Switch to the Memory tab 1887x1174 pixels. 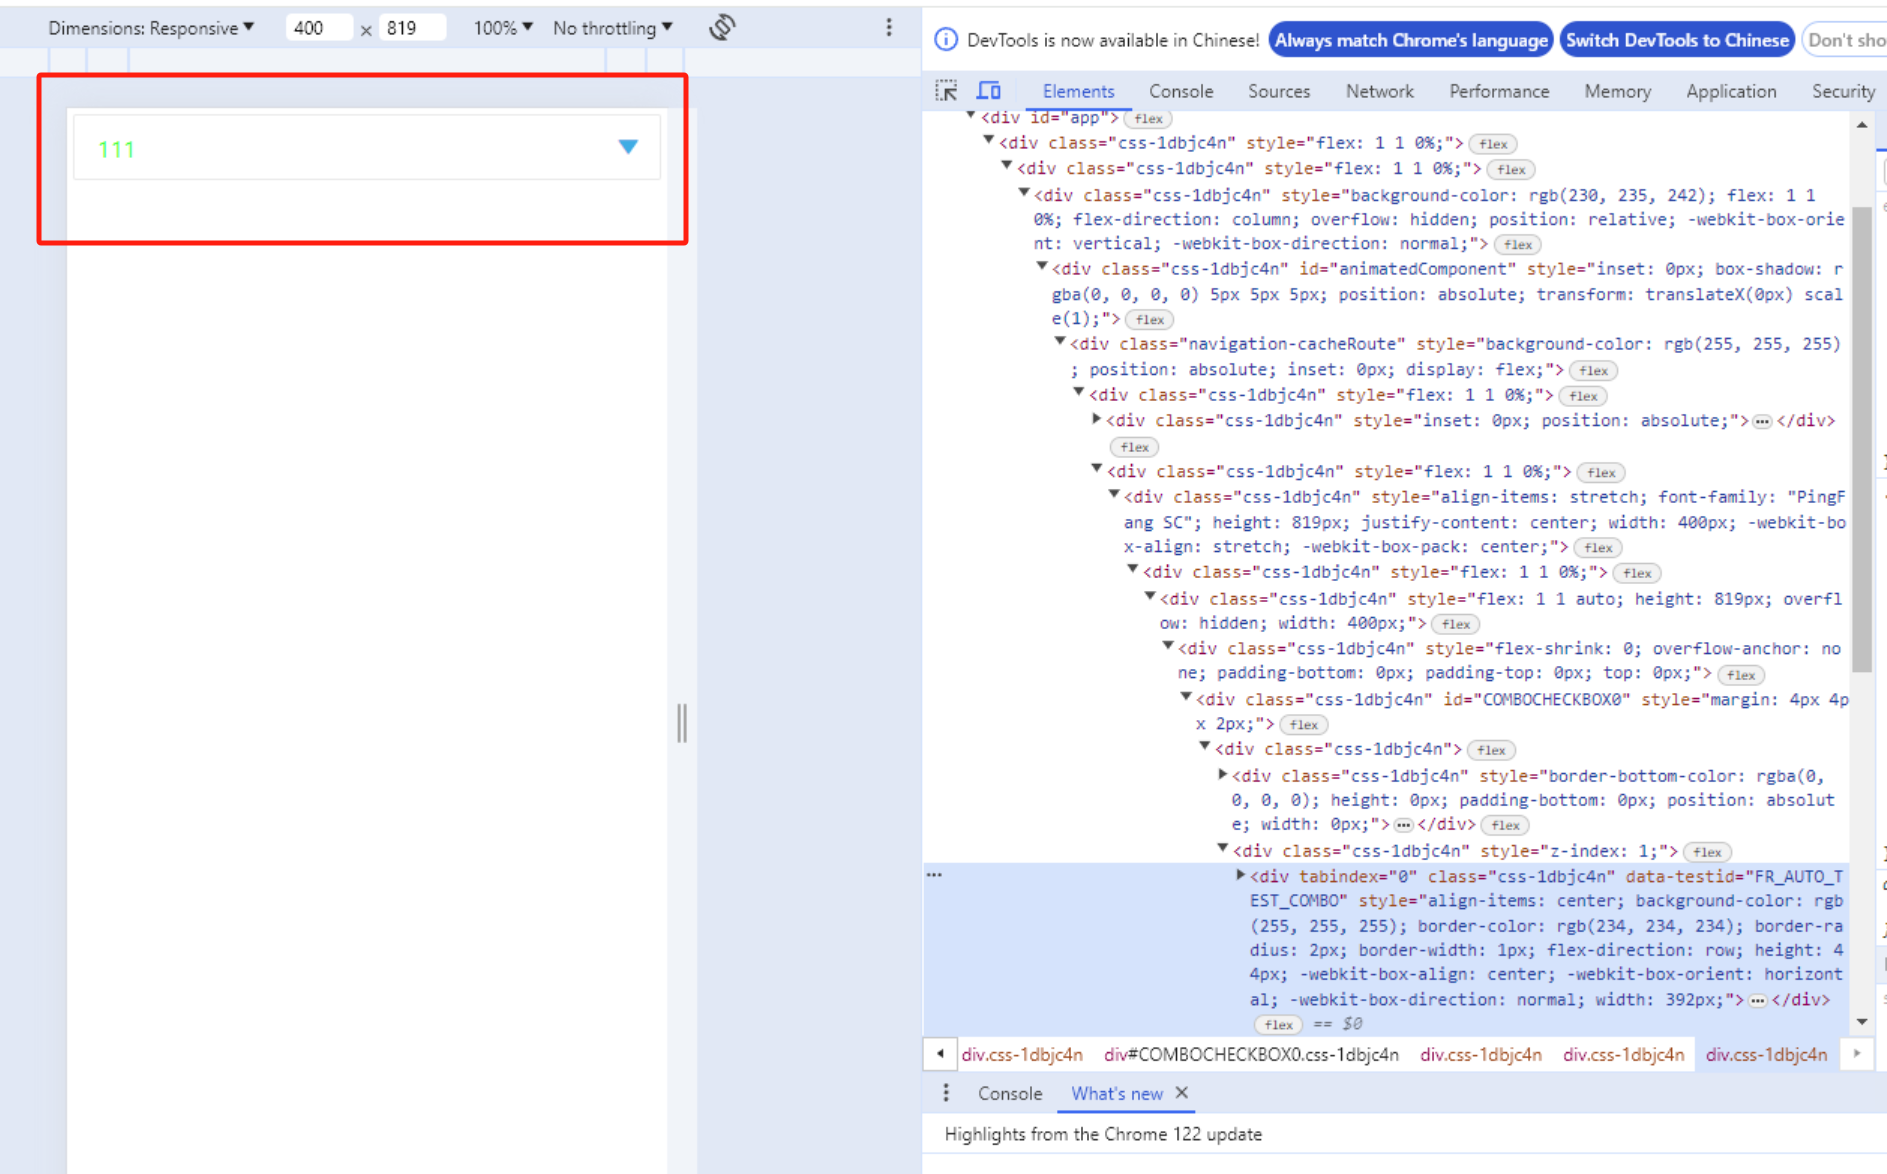click(1617, 91)
